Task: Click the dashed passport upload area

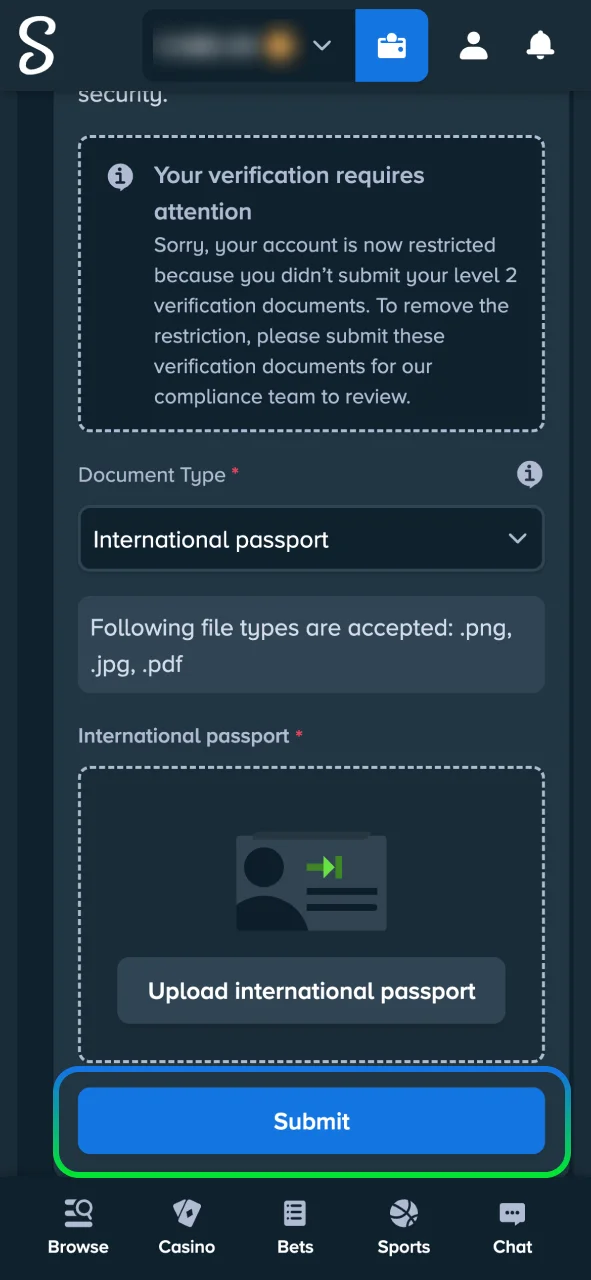Action: (311, 915)
